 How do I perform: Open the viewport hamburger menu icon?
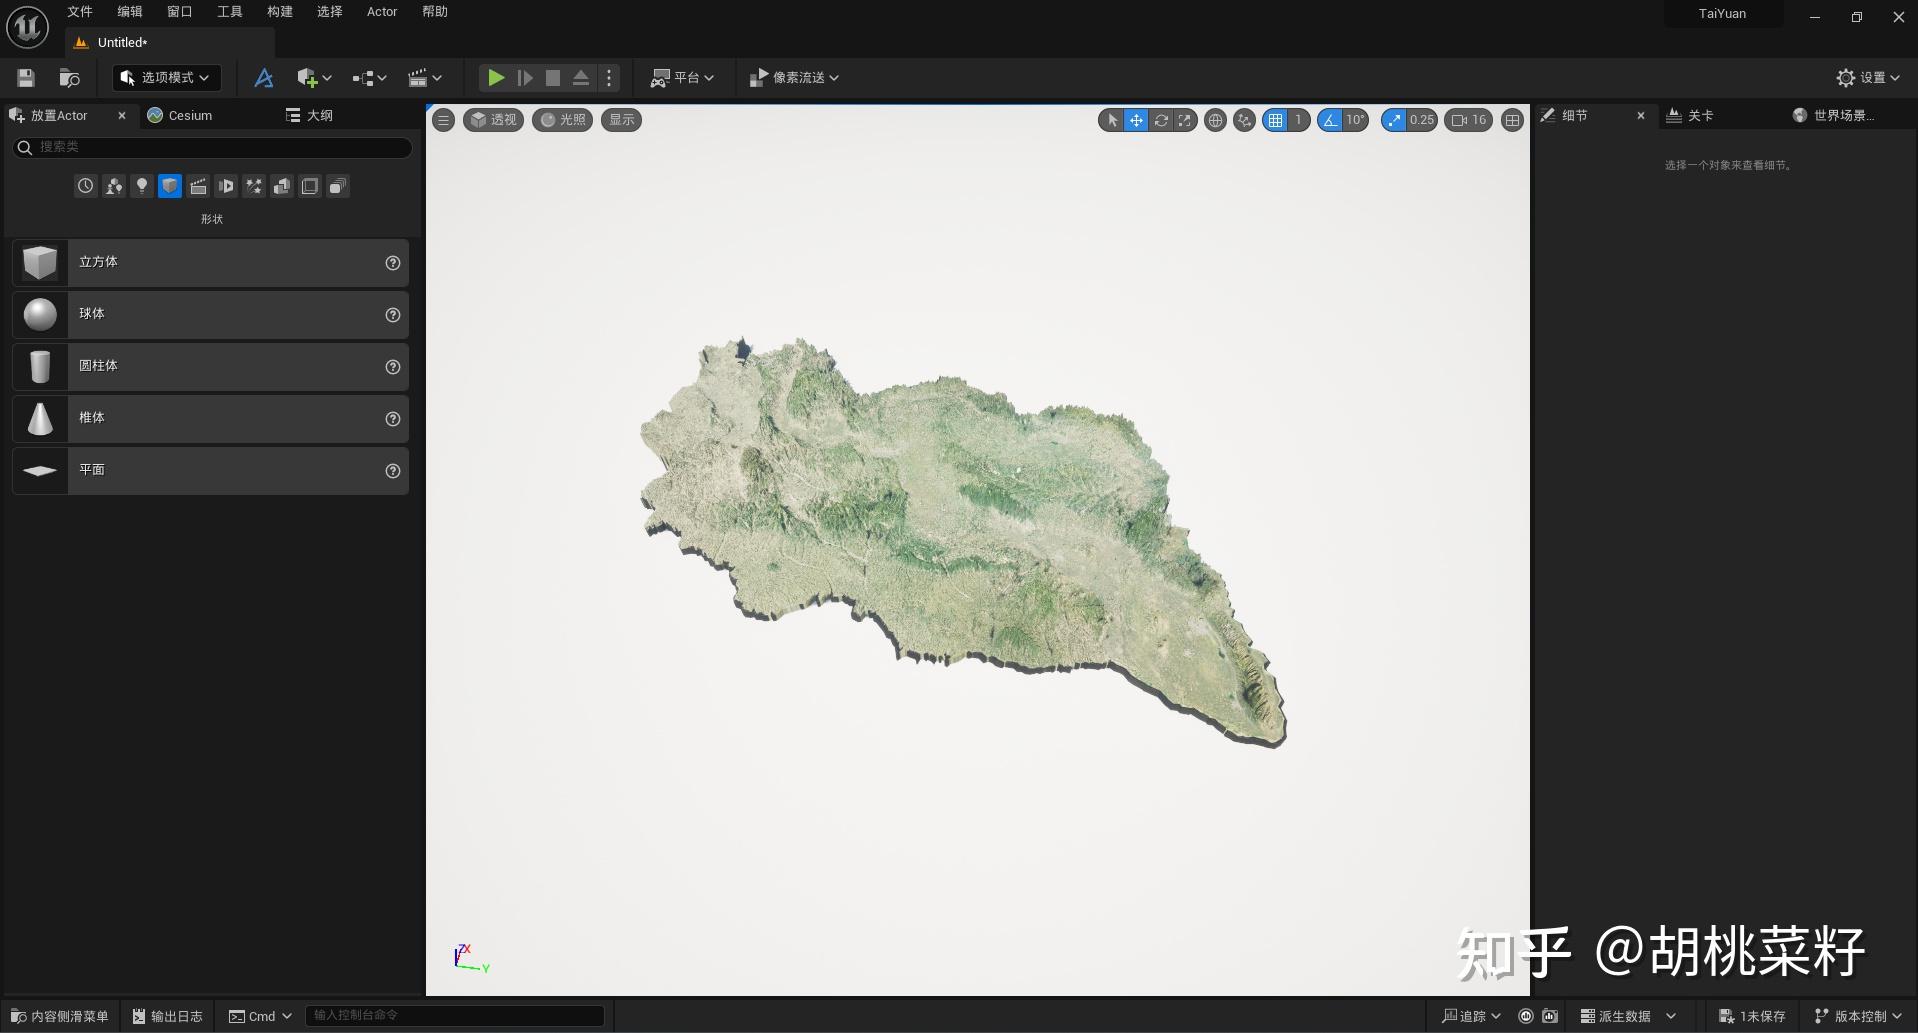[x=443, y=120]
